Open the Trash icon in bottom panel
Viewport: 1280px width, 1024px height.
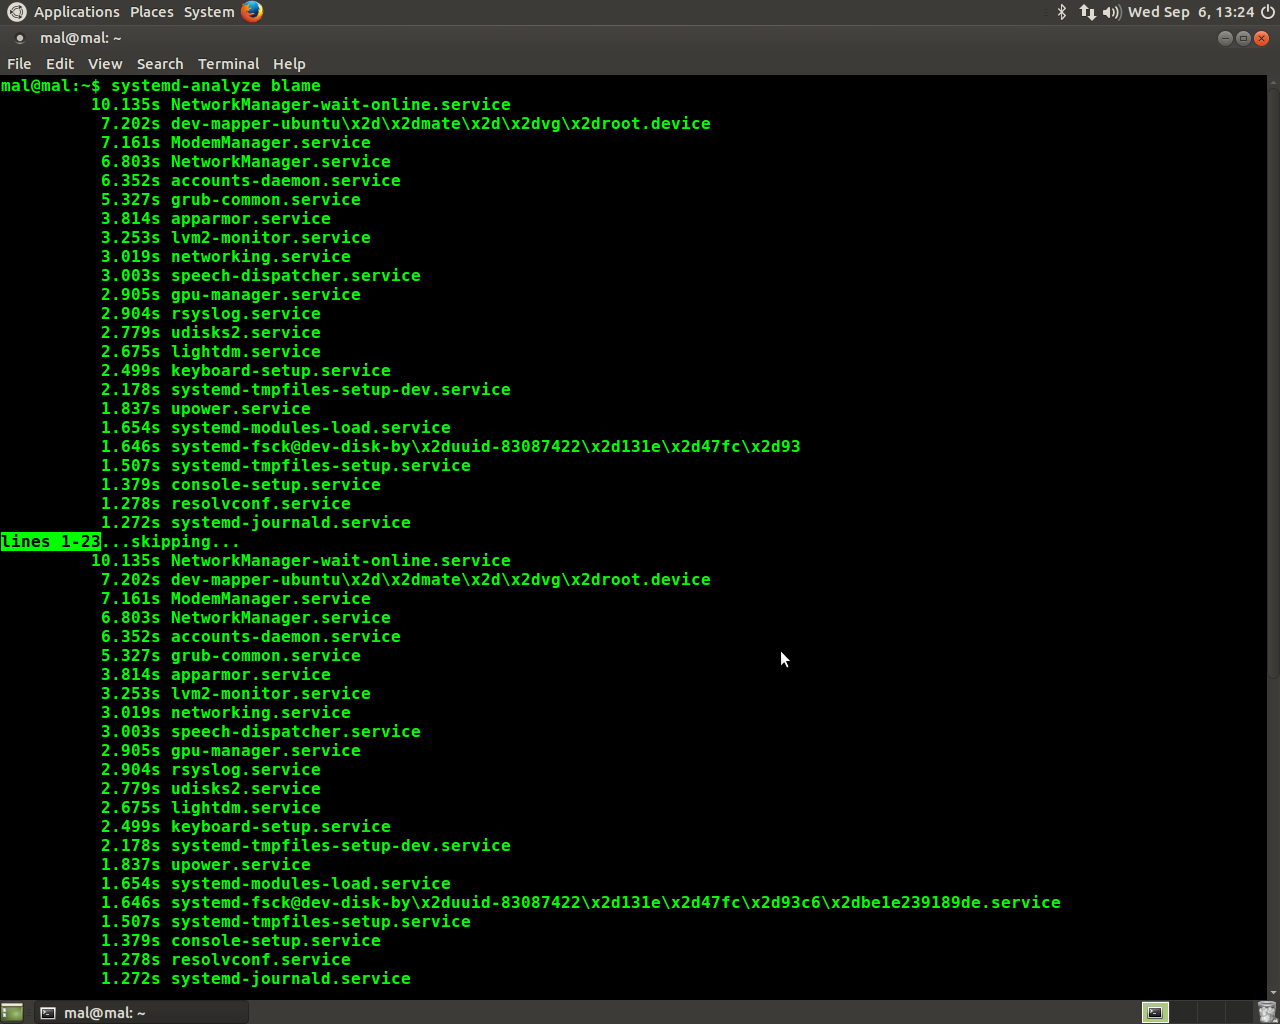[x=1266, y=1012]
